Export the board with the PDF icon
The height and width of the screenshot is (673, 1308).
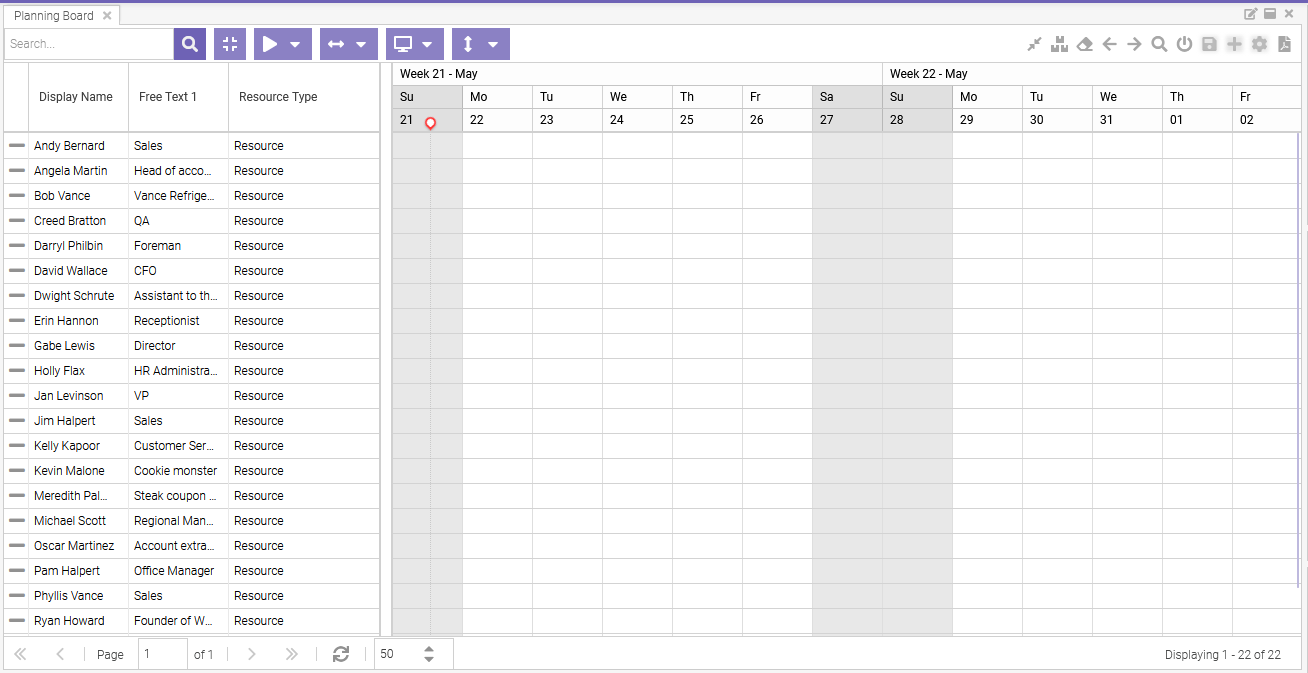(1284, 44)
